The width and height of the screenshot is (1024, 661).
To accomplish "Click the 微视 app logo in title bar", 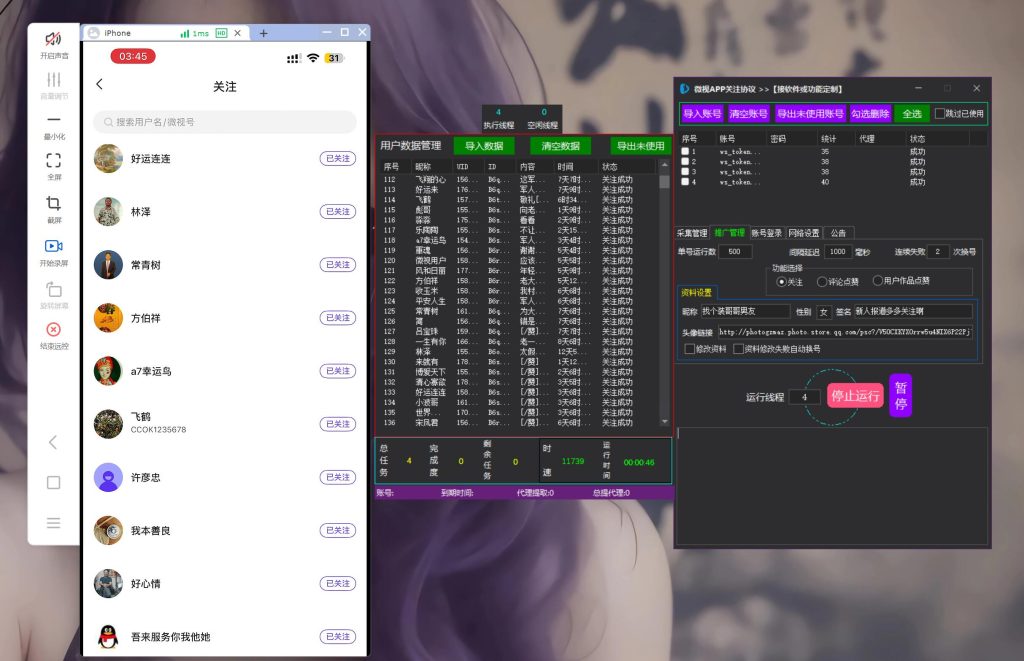I will coord(684,89).
